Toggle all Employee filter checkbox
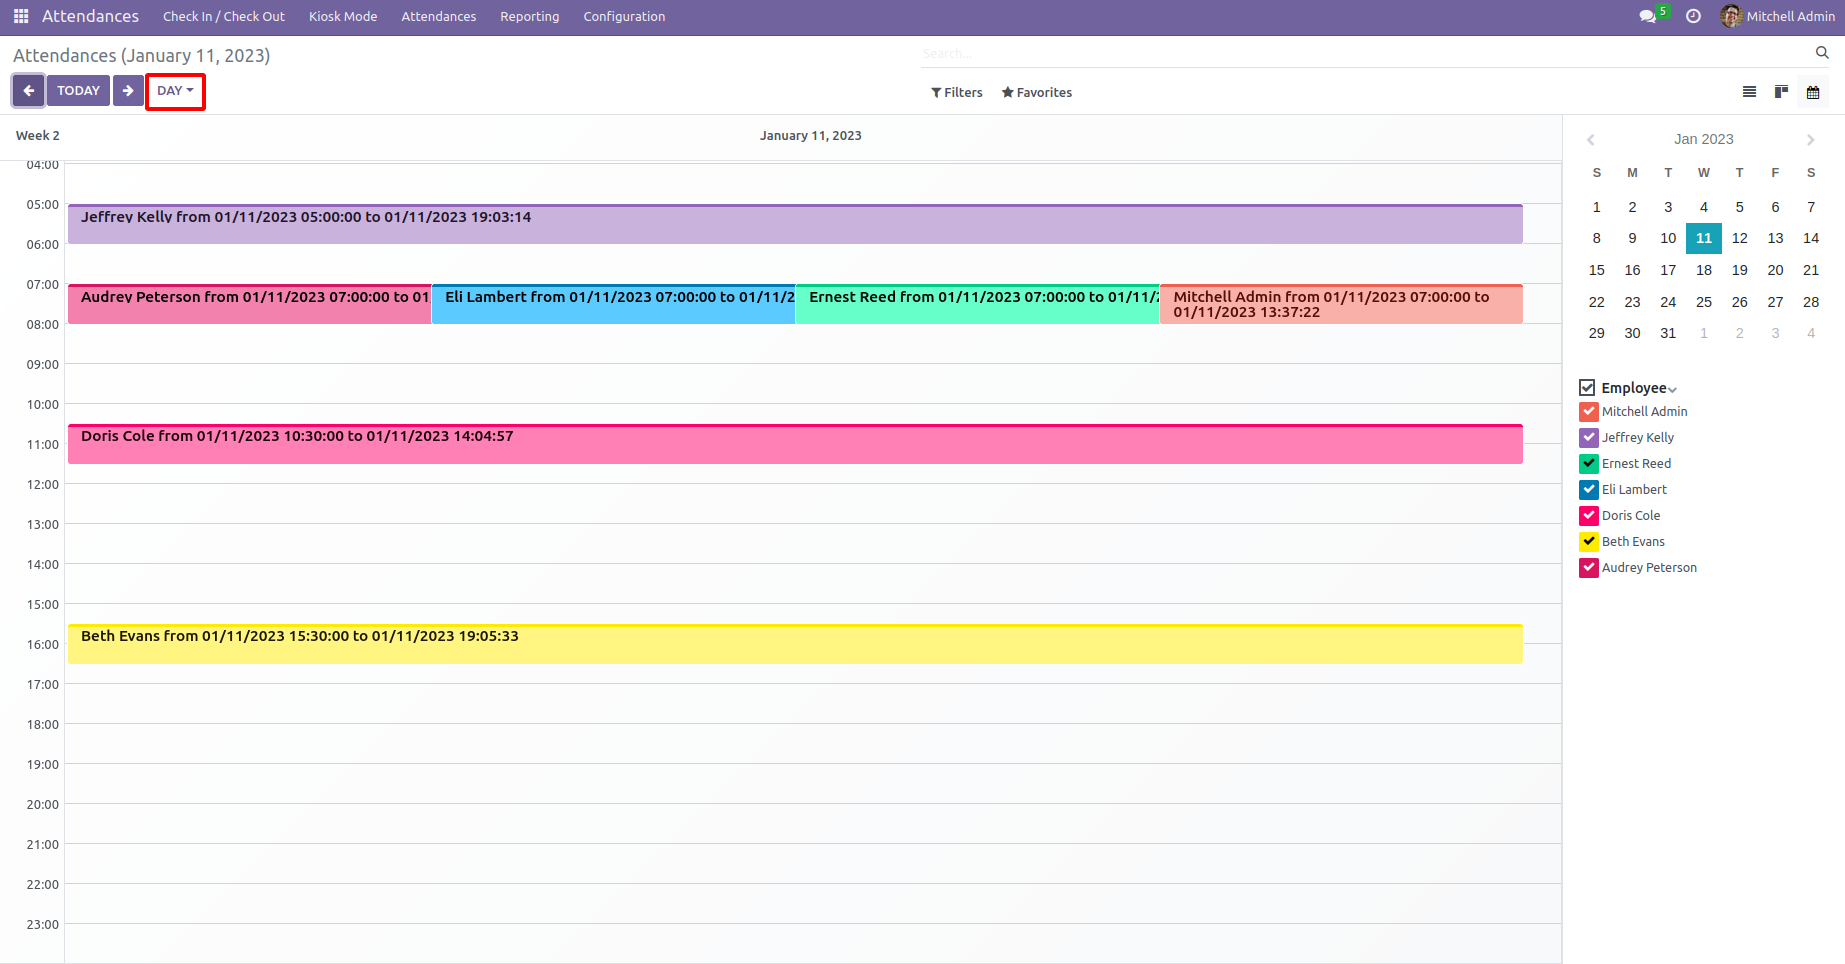The image size is (1845, 964). point(1588,388)
